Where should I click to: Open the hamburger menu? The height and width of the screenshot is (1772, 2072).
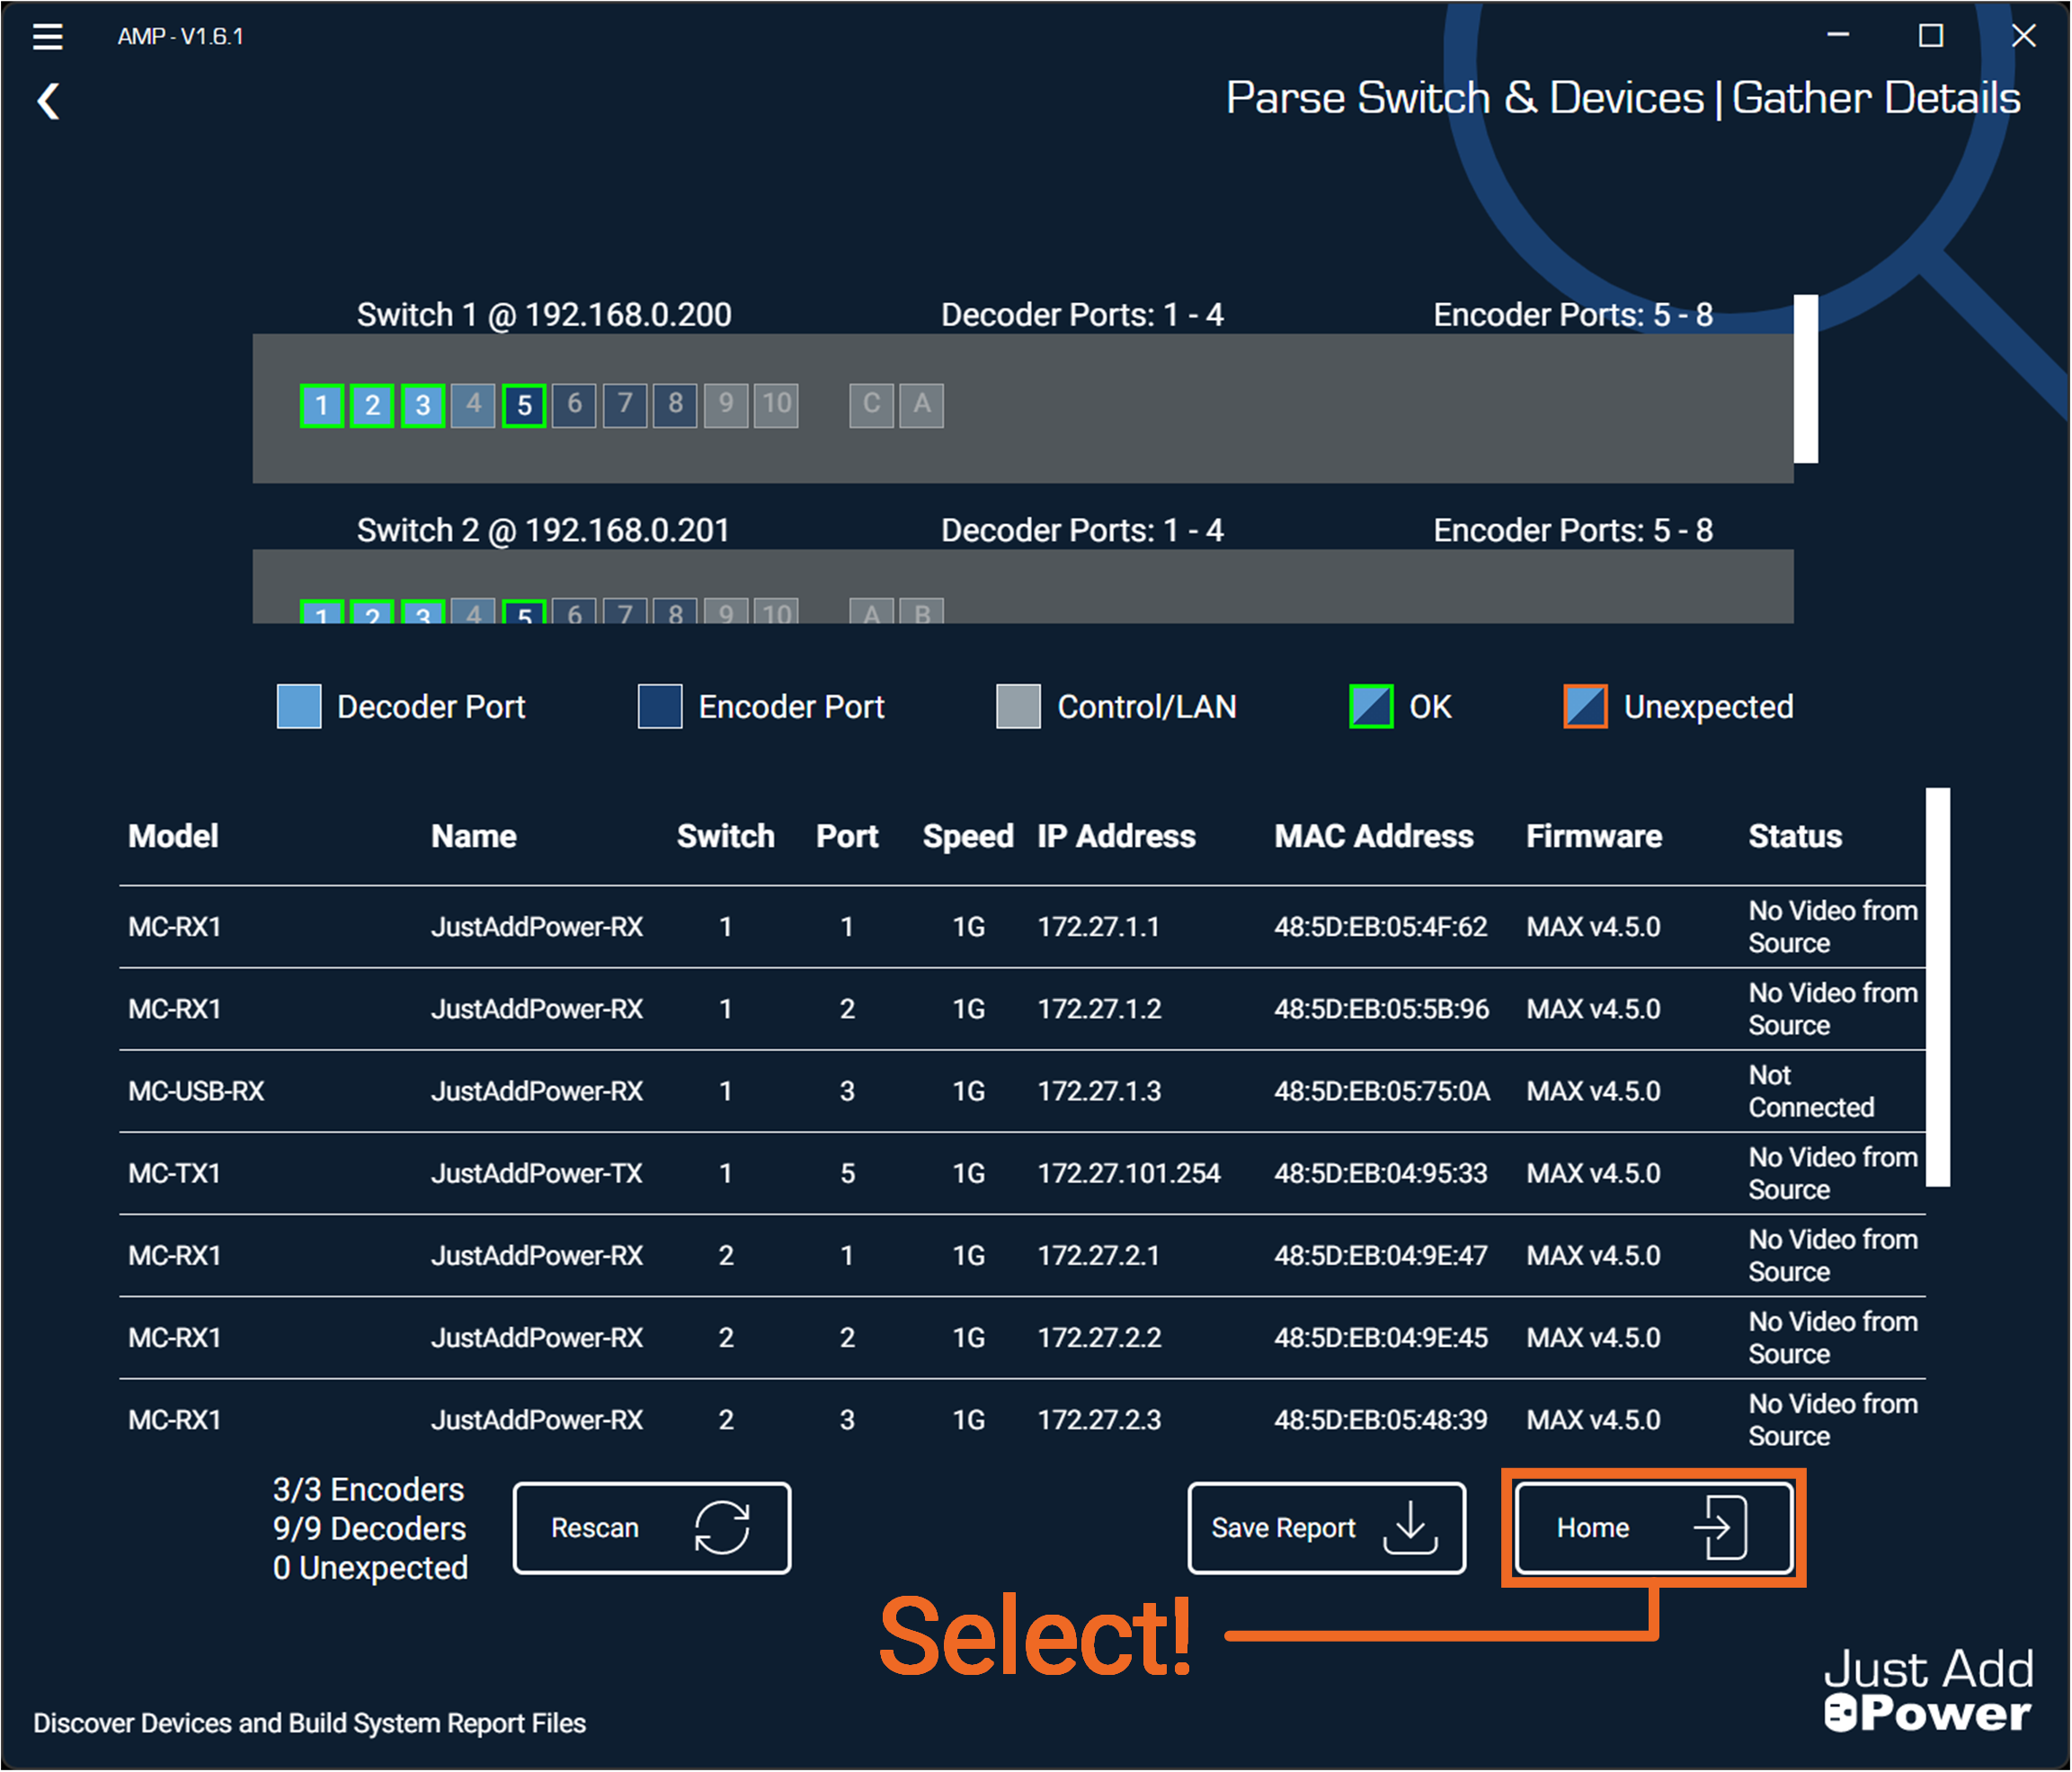47,37
